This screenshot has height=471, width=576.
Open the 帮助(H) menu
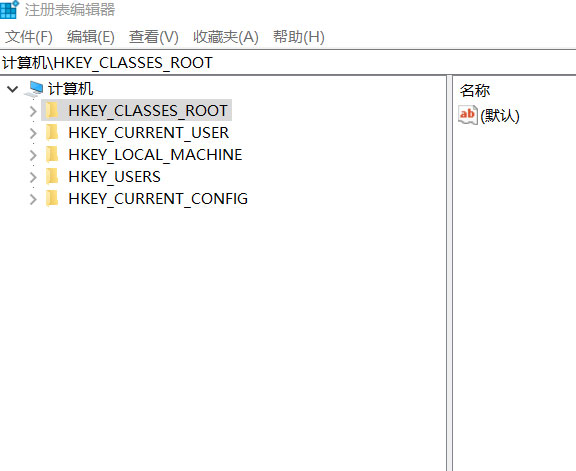[x=299, y=37]
